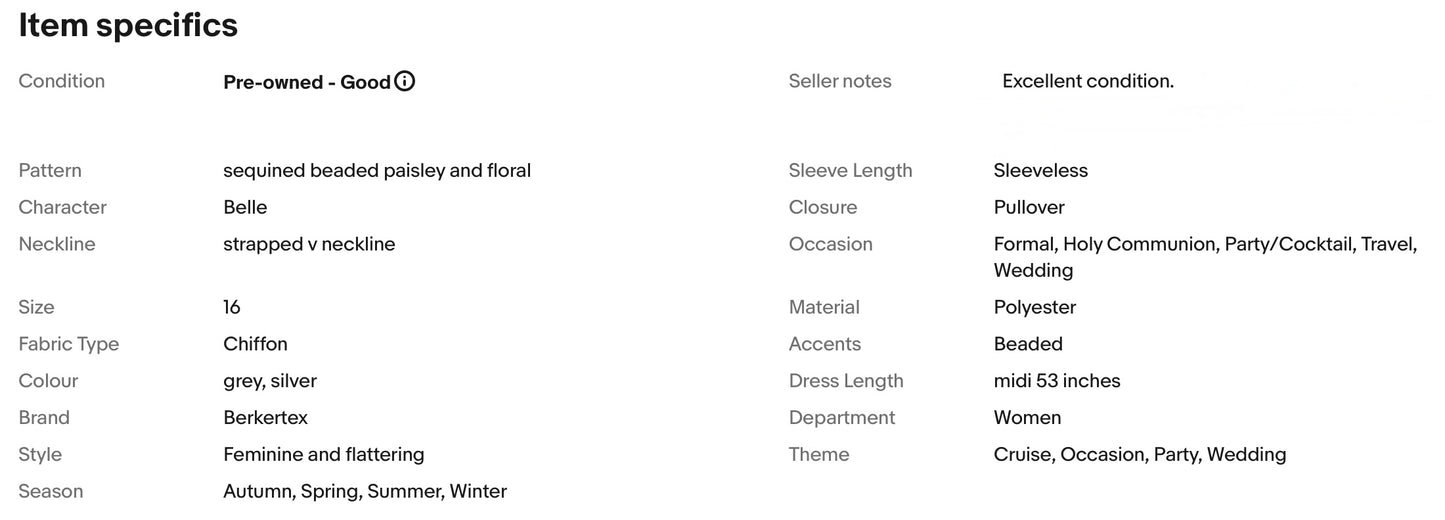Click the Size value 16
The image size is (1445, 520).
[232, 307]
